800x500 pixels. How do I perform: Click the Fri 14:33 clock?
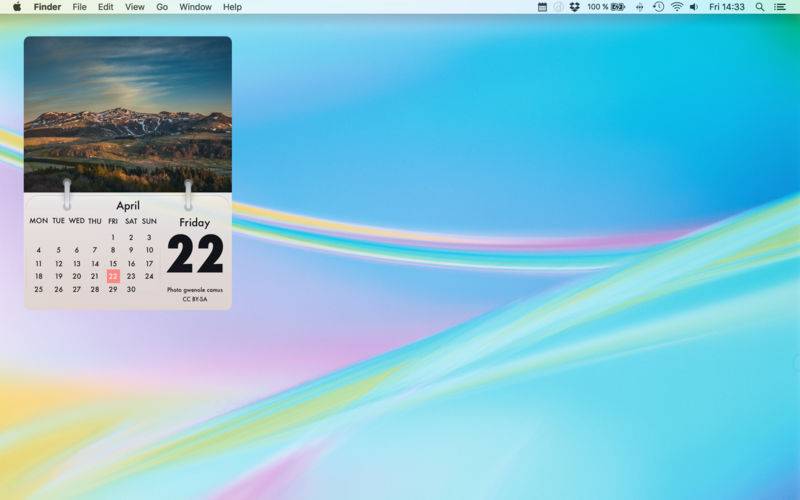[727, 7]
